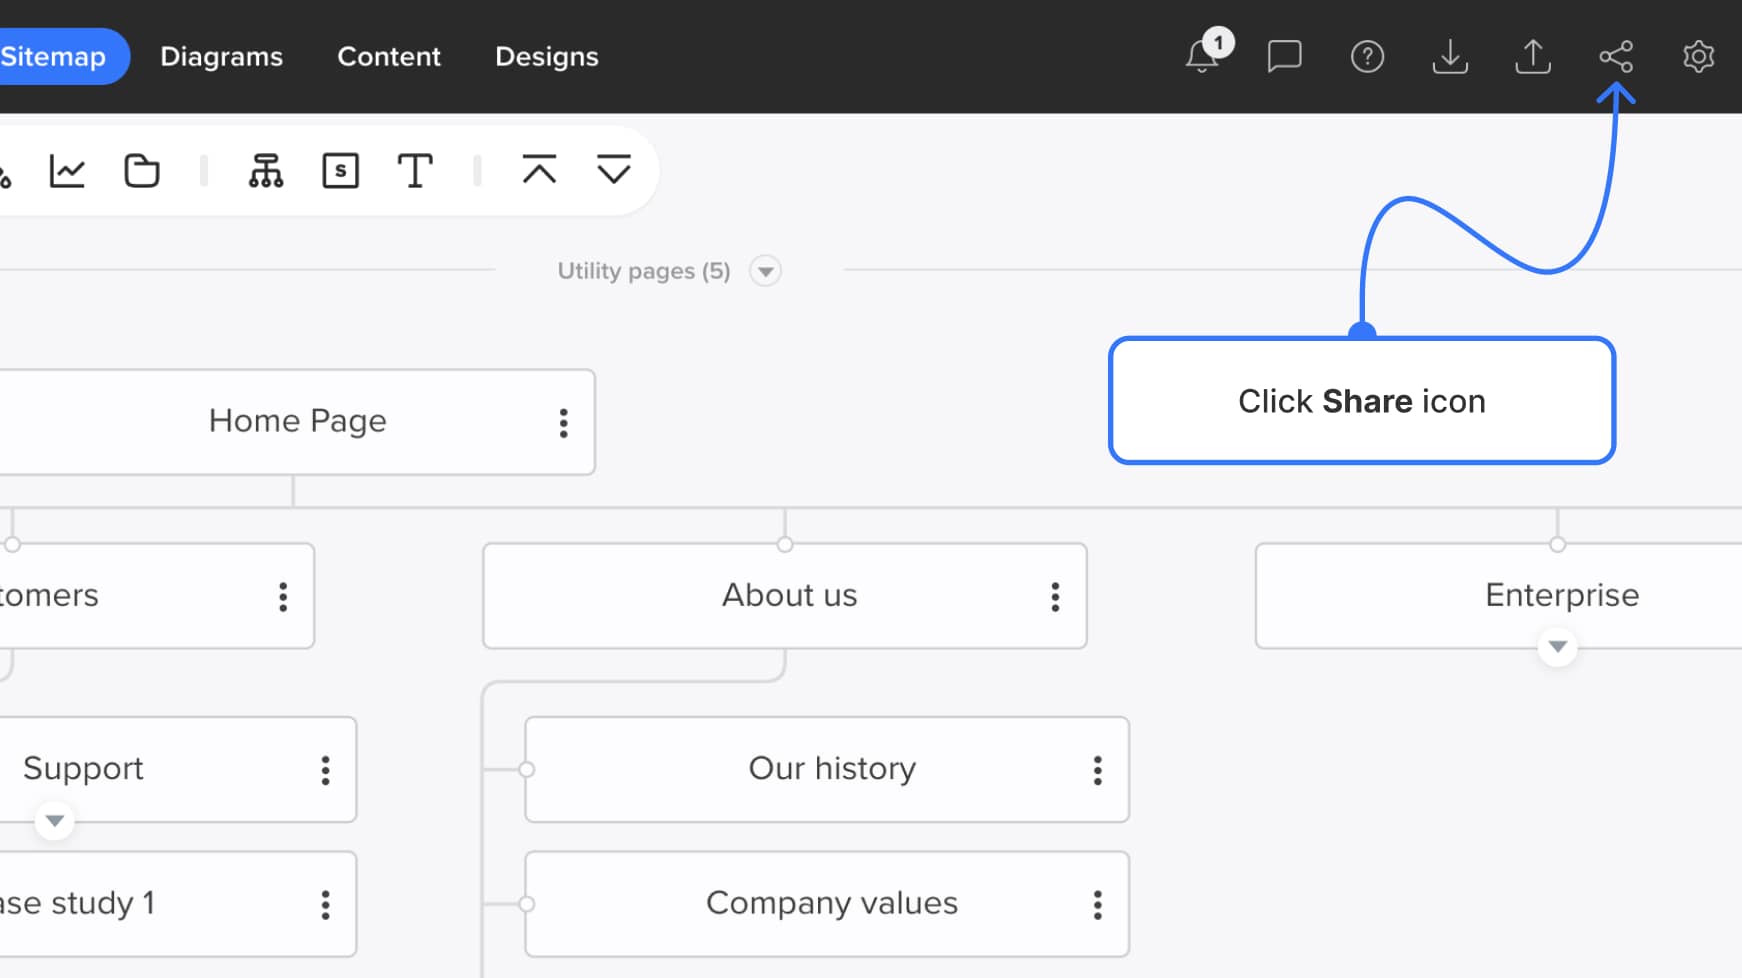Click the folder icon in toolbar

142,171
